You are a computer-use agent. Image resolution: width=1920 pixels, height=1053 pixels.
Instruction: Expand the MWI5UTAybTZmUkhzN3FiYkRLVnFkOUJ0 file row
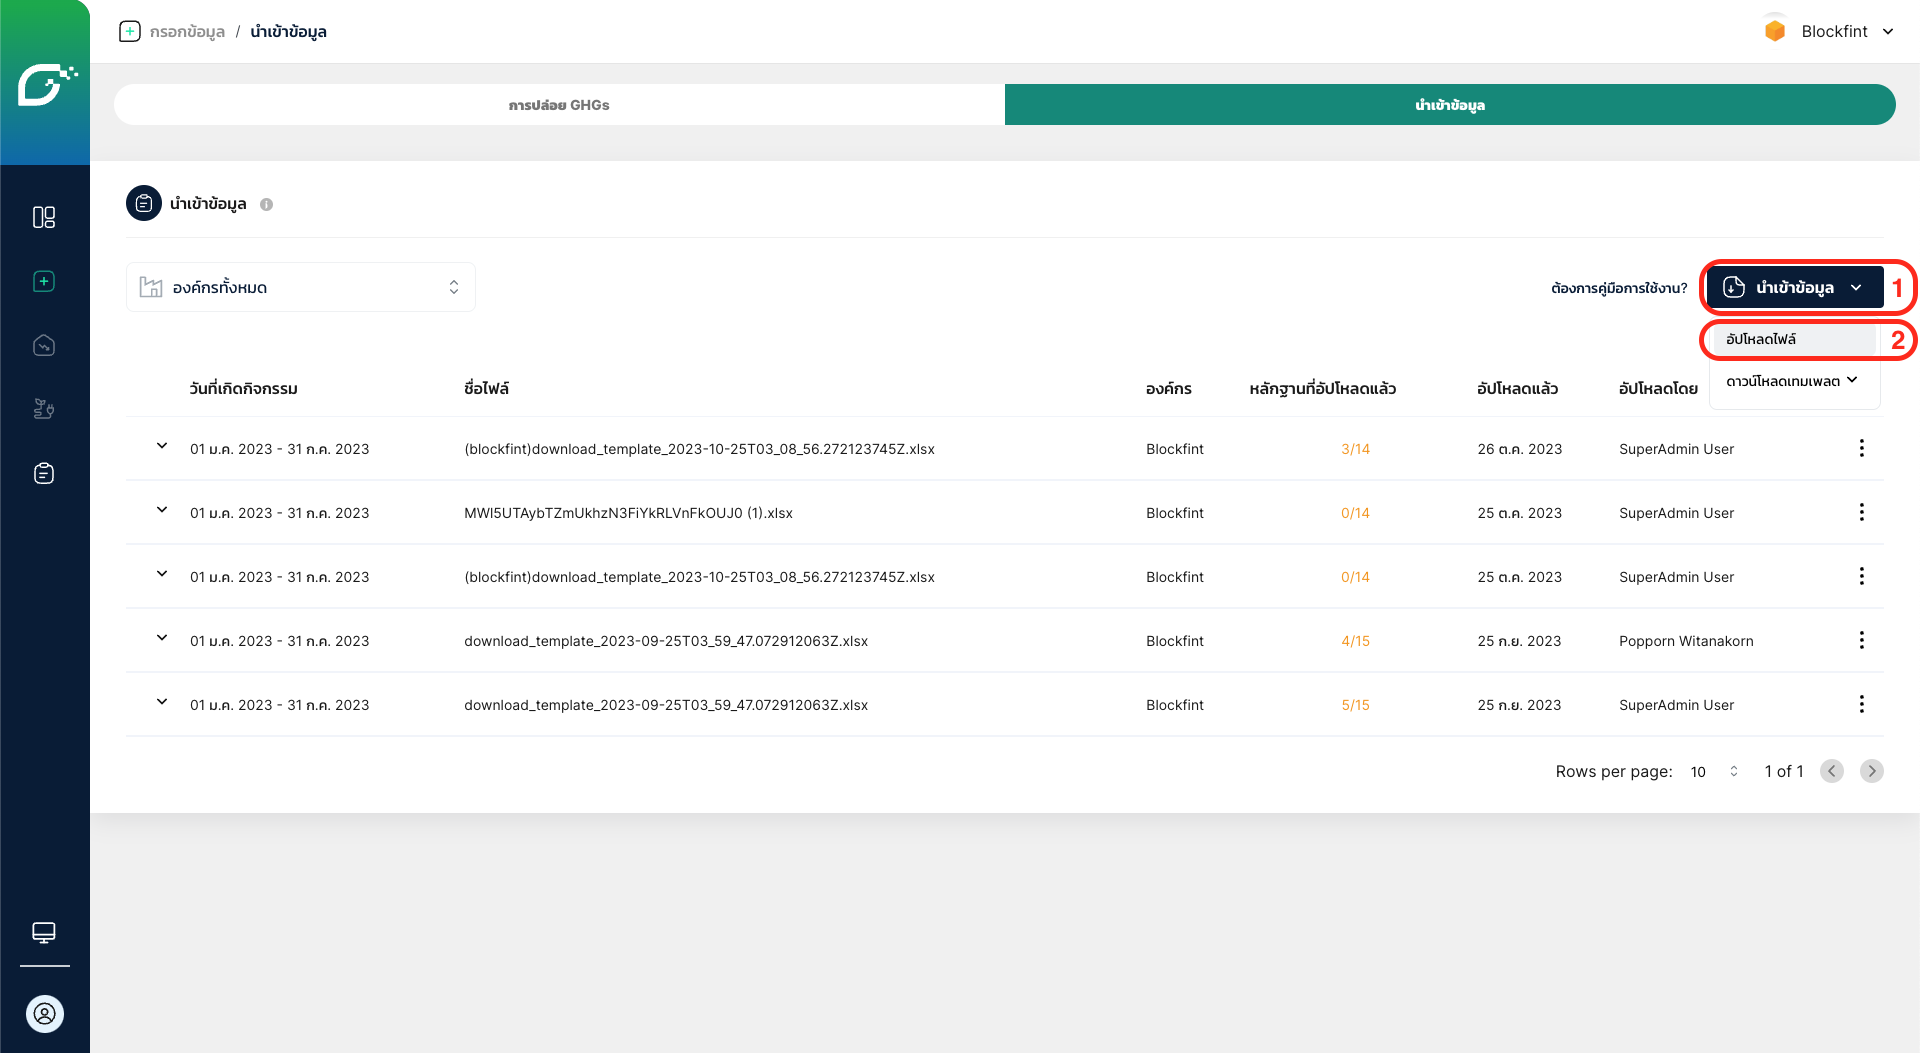[162, 510]
